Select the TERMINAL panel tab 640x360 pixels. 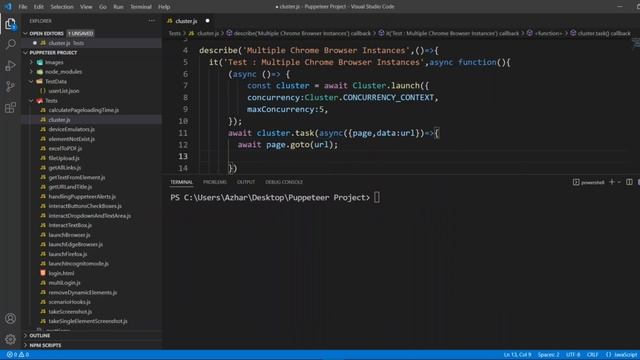click(x=182, y=182)
